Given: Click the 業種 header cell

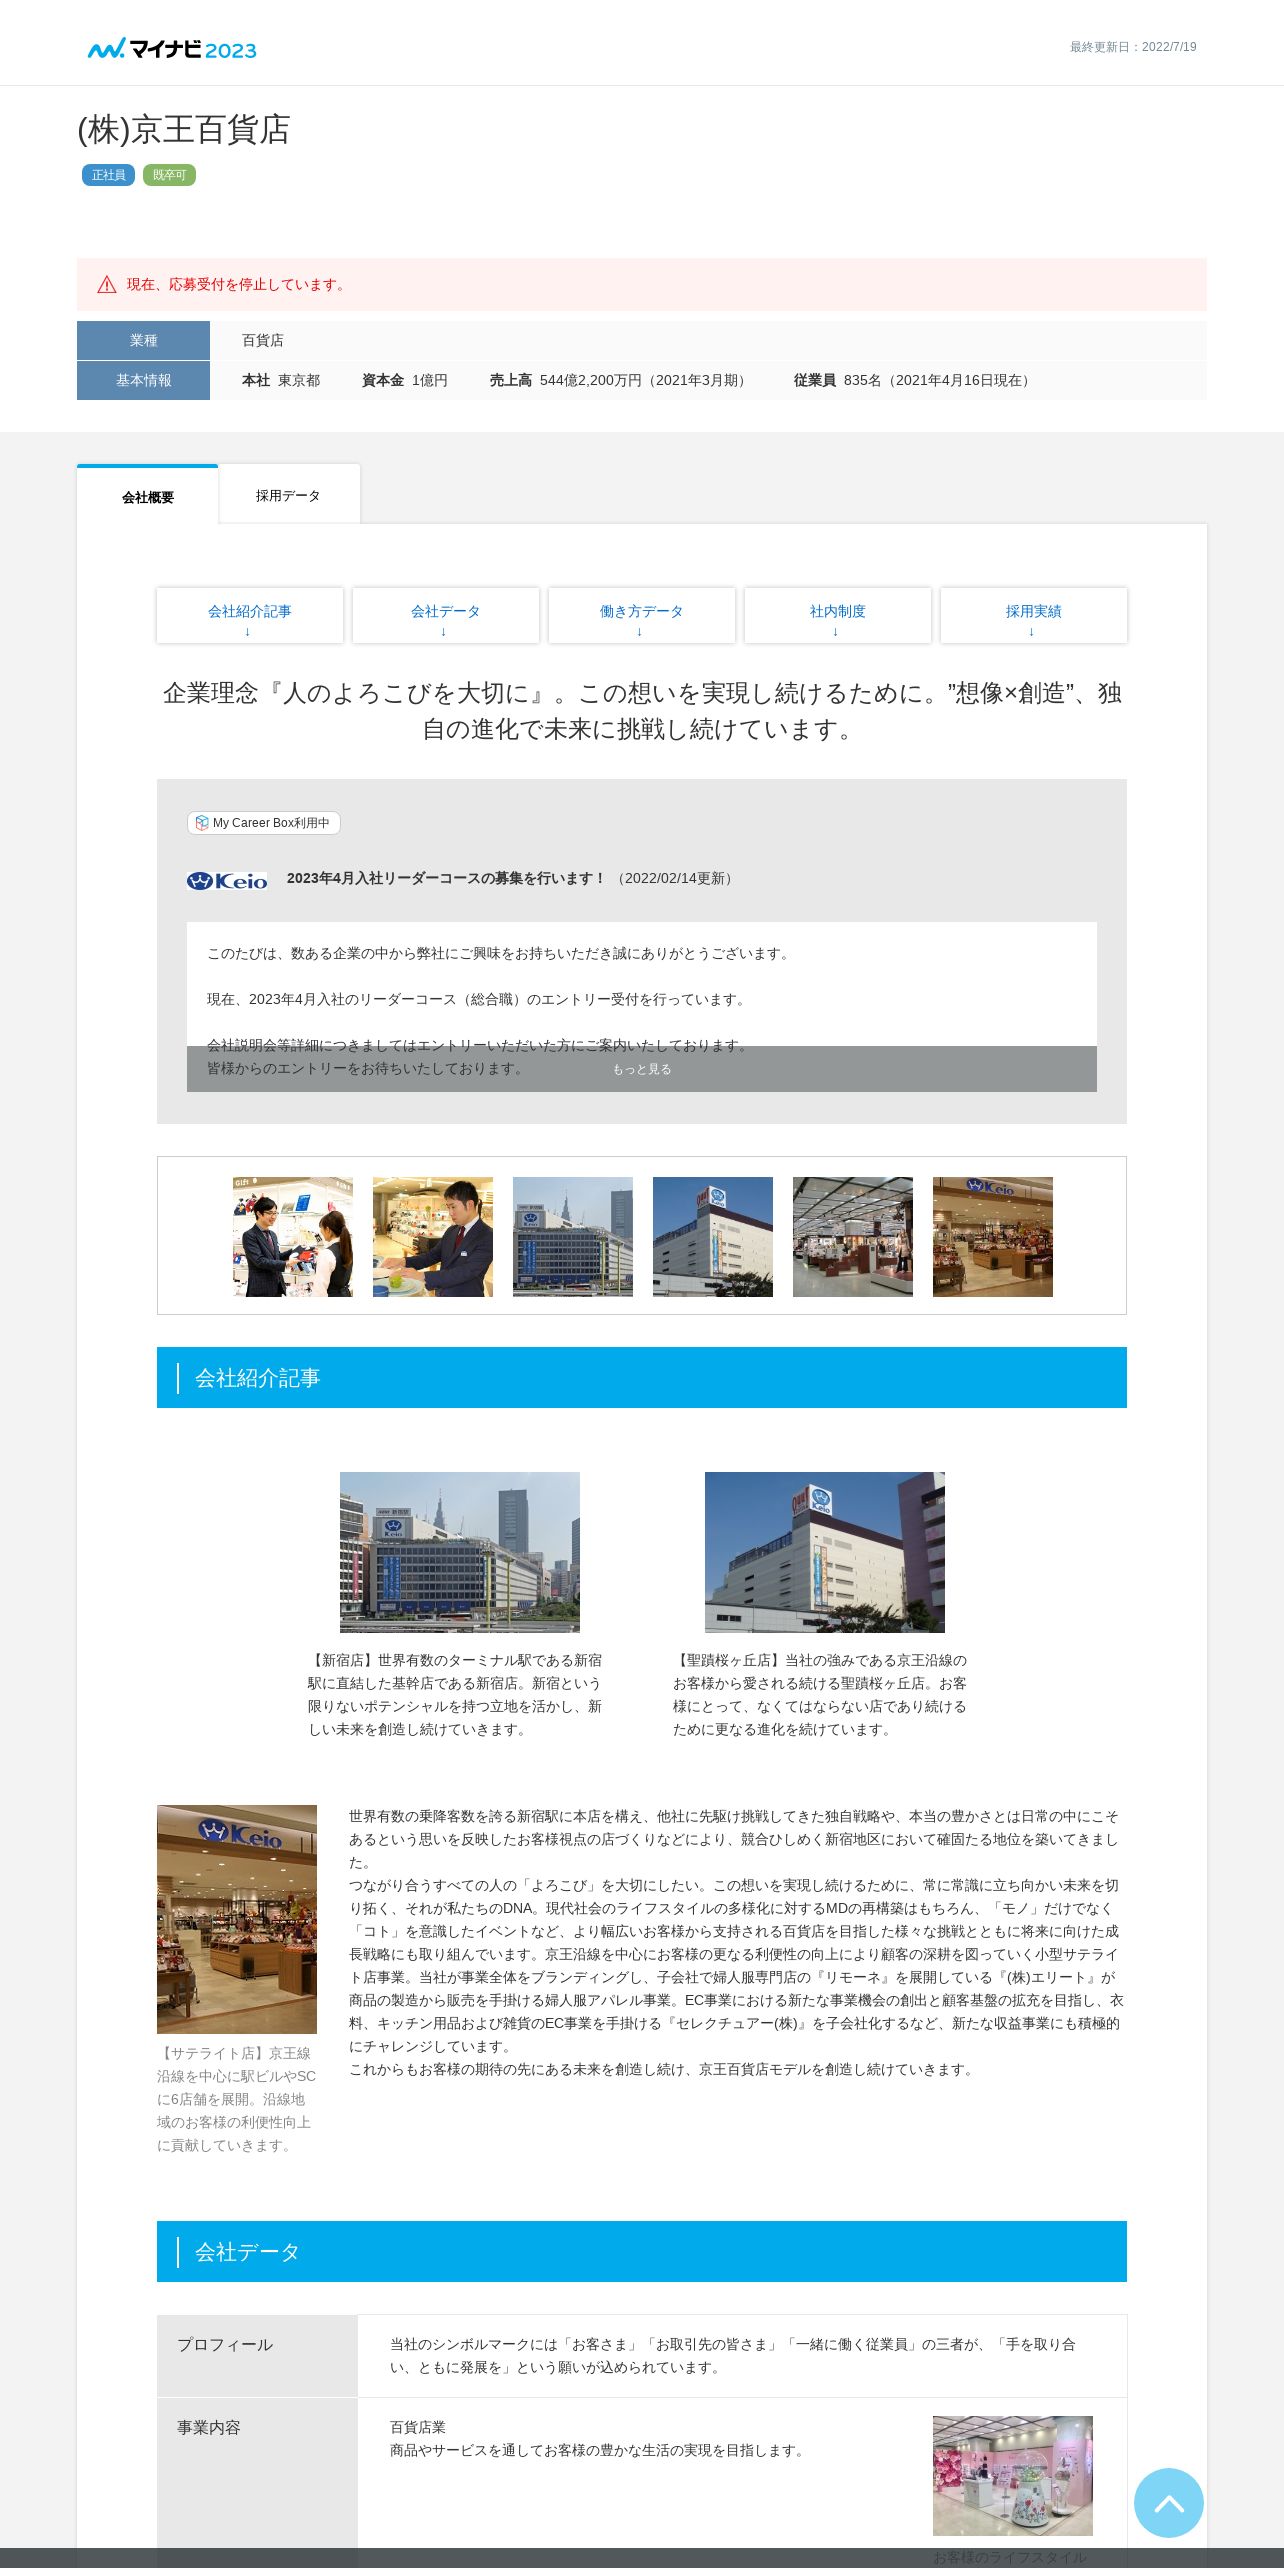Looking at the screenshot, I should 143,340.
